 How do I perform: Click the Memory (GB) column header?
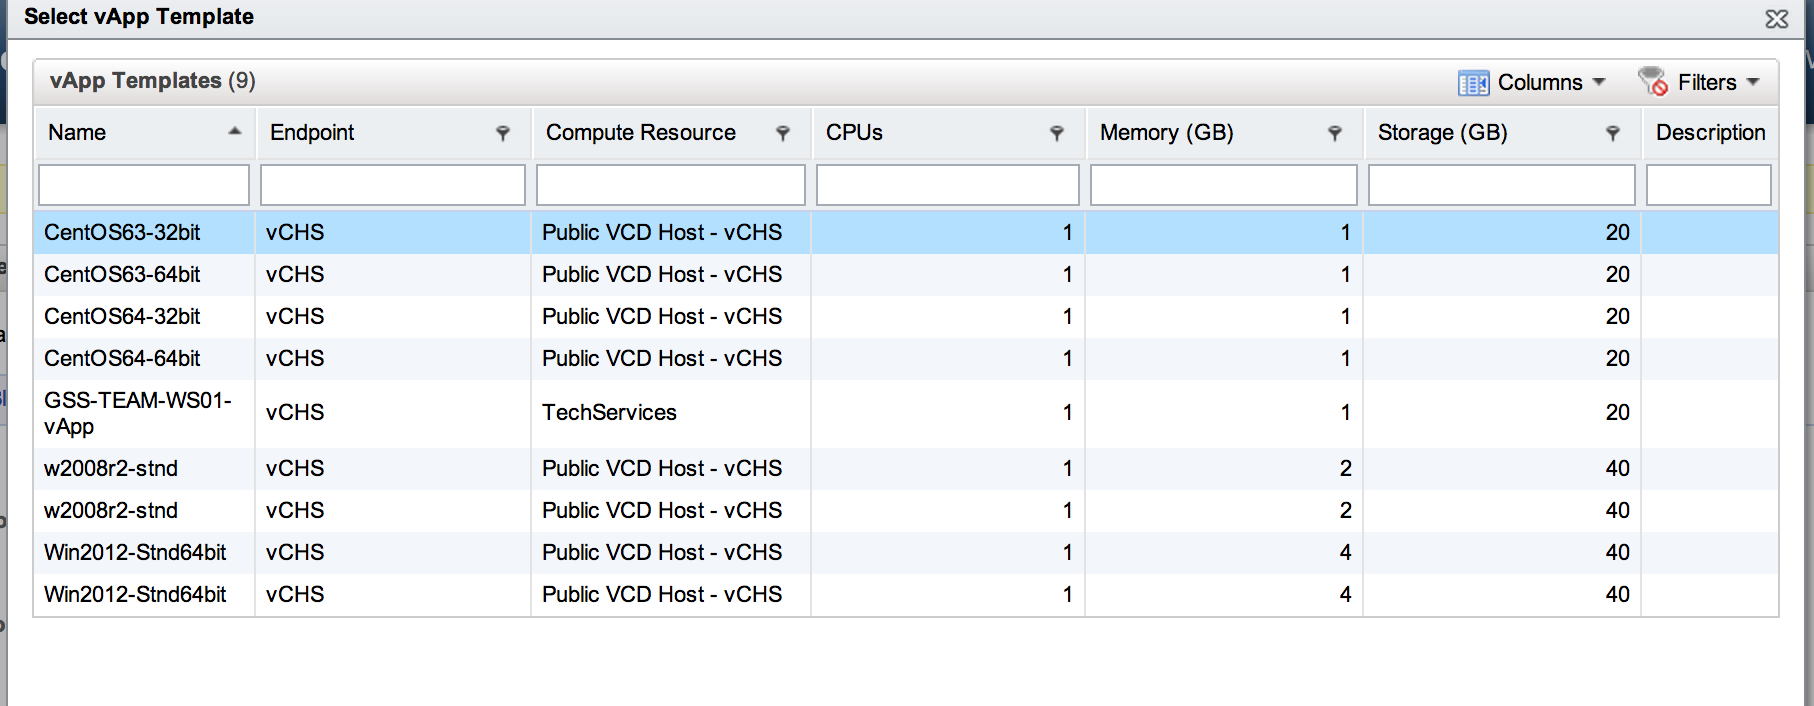pyautogui.click(x=1166, y=133)
